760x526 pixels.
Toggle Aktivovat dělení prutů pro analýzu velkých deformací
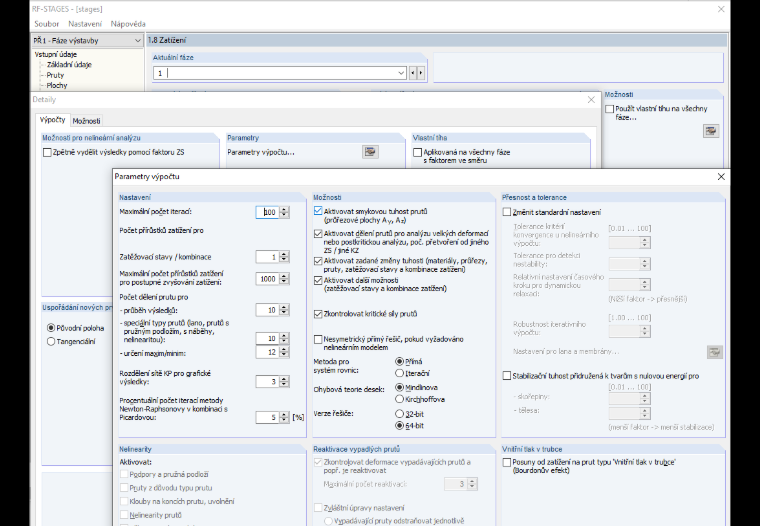[x=318, y=233]
